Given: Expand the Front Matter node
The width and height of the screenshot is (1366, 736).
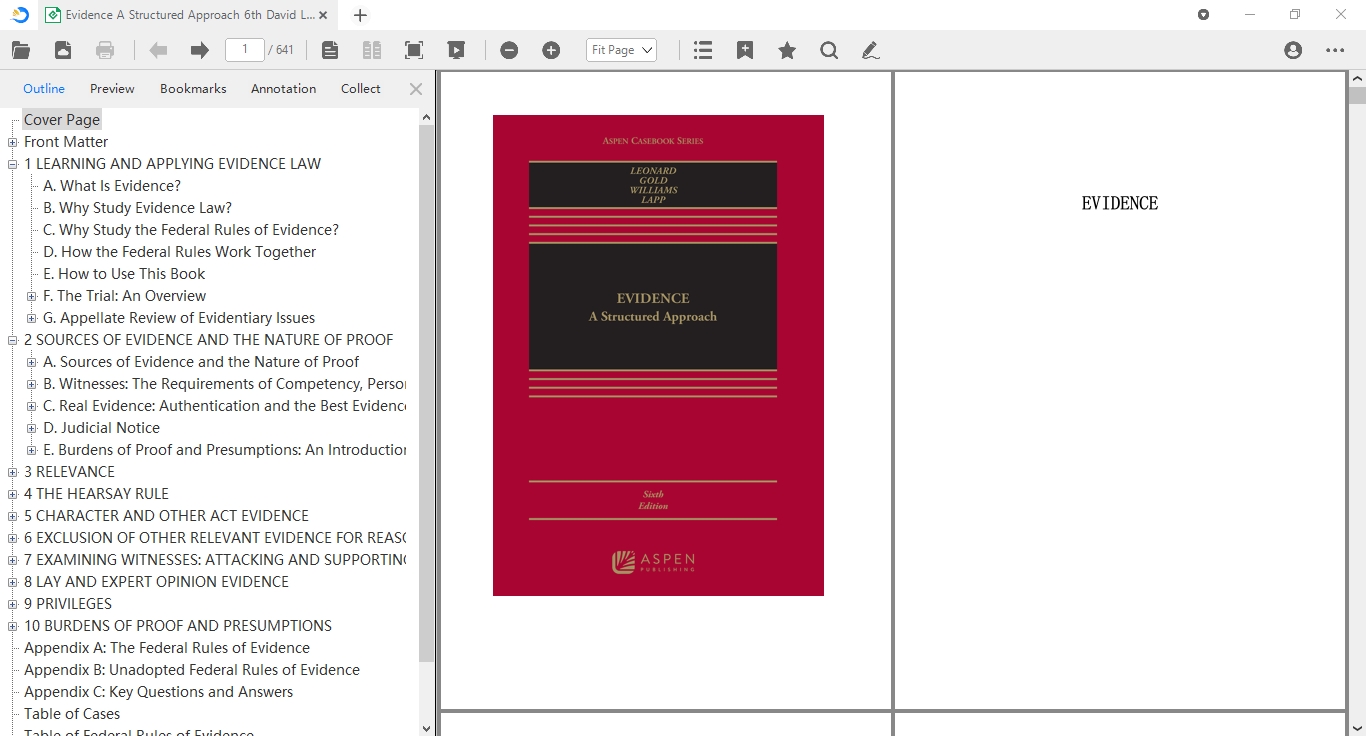Looking at the screenshot, I should click(13, 142).
